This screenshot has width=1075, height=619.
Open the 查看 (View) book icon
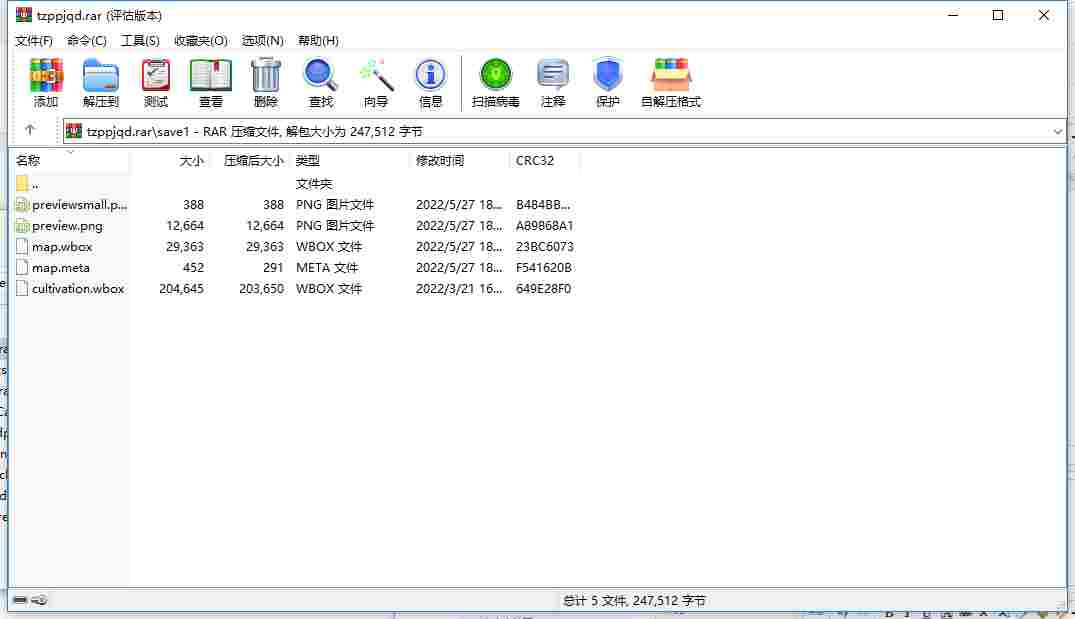click(210, 82)
